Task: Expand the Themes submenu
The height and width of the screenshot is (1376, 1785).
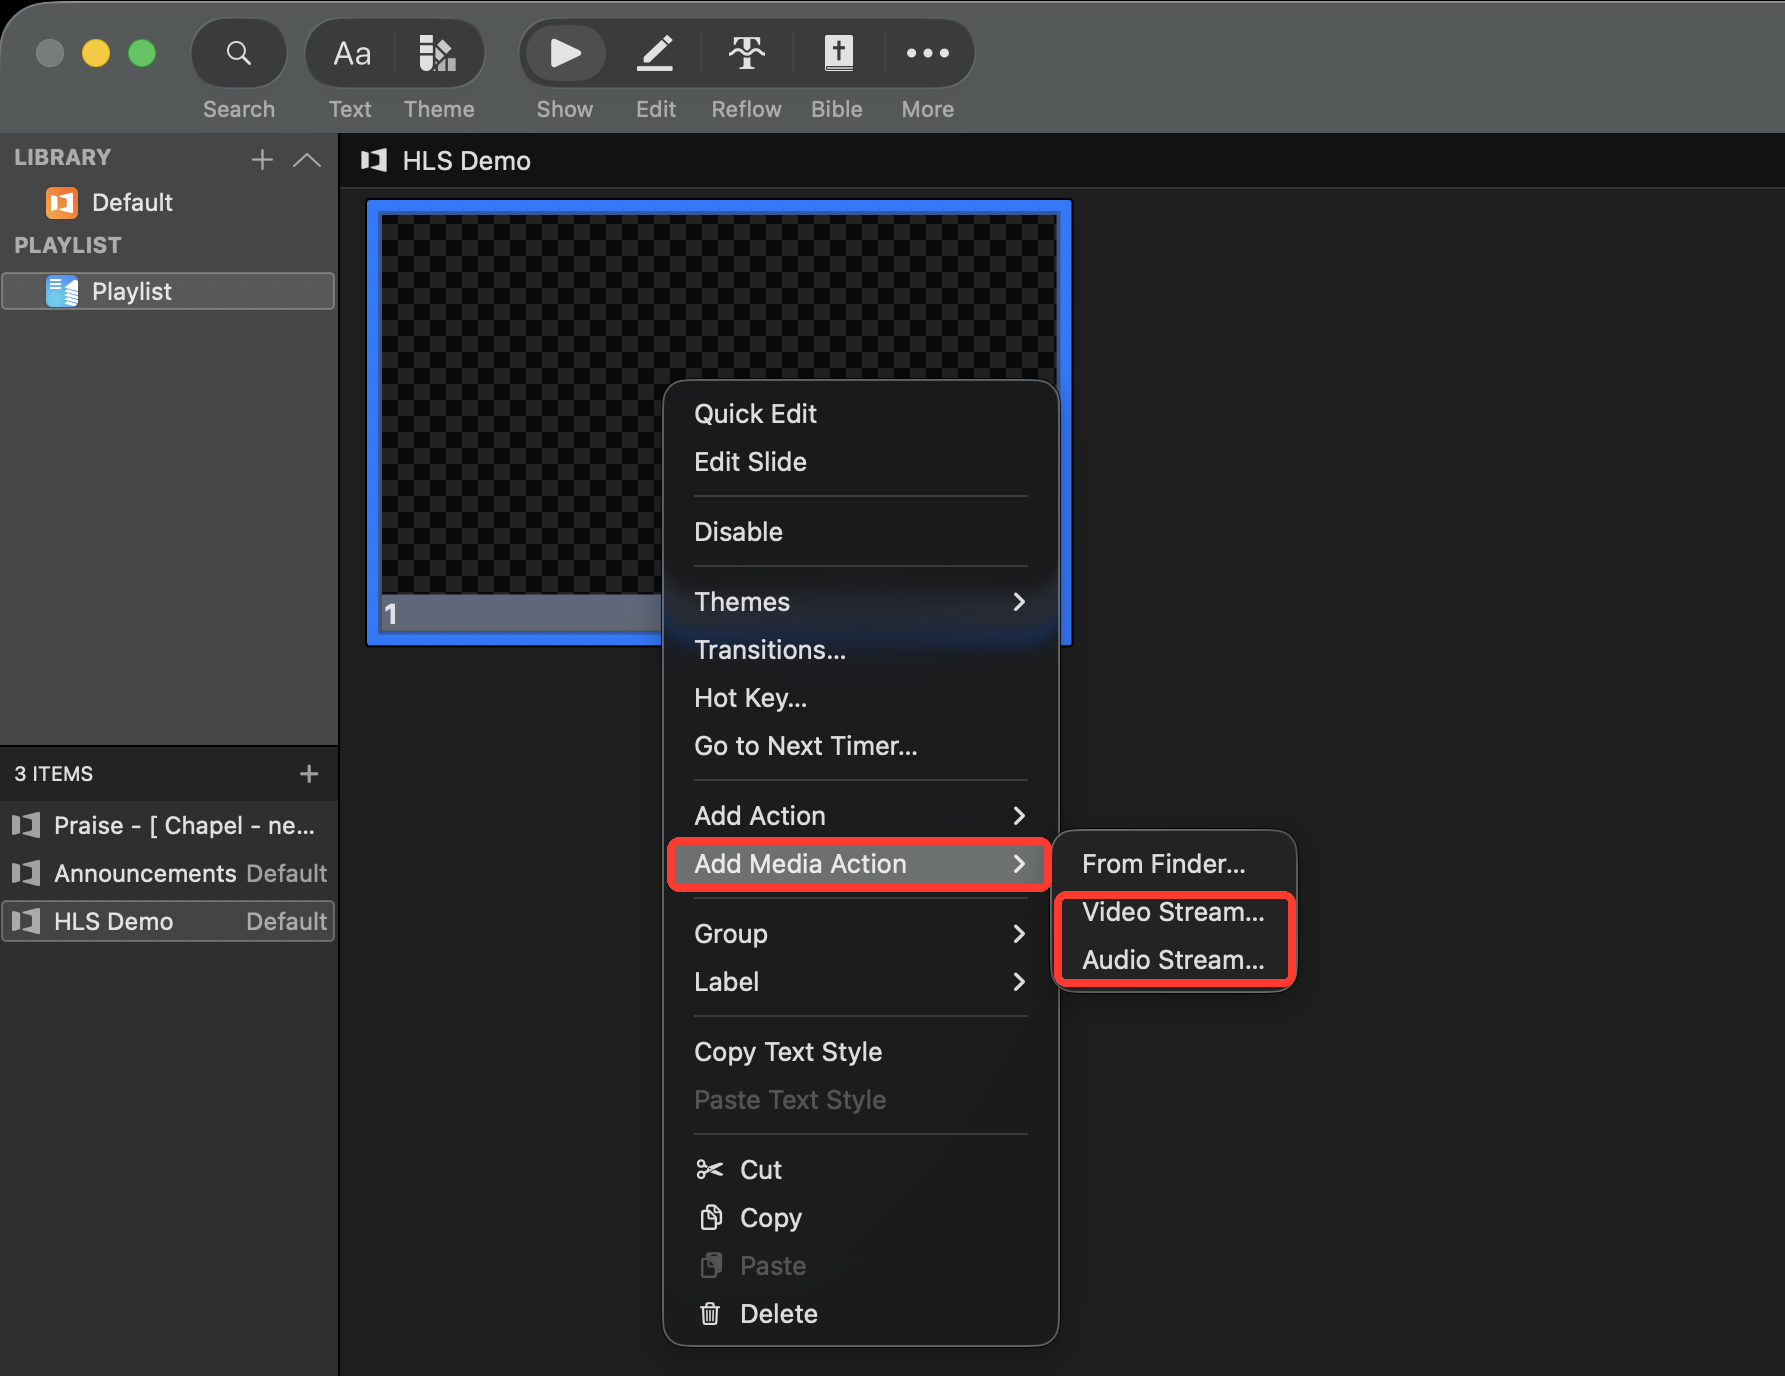Action: [x=860, y=602]
